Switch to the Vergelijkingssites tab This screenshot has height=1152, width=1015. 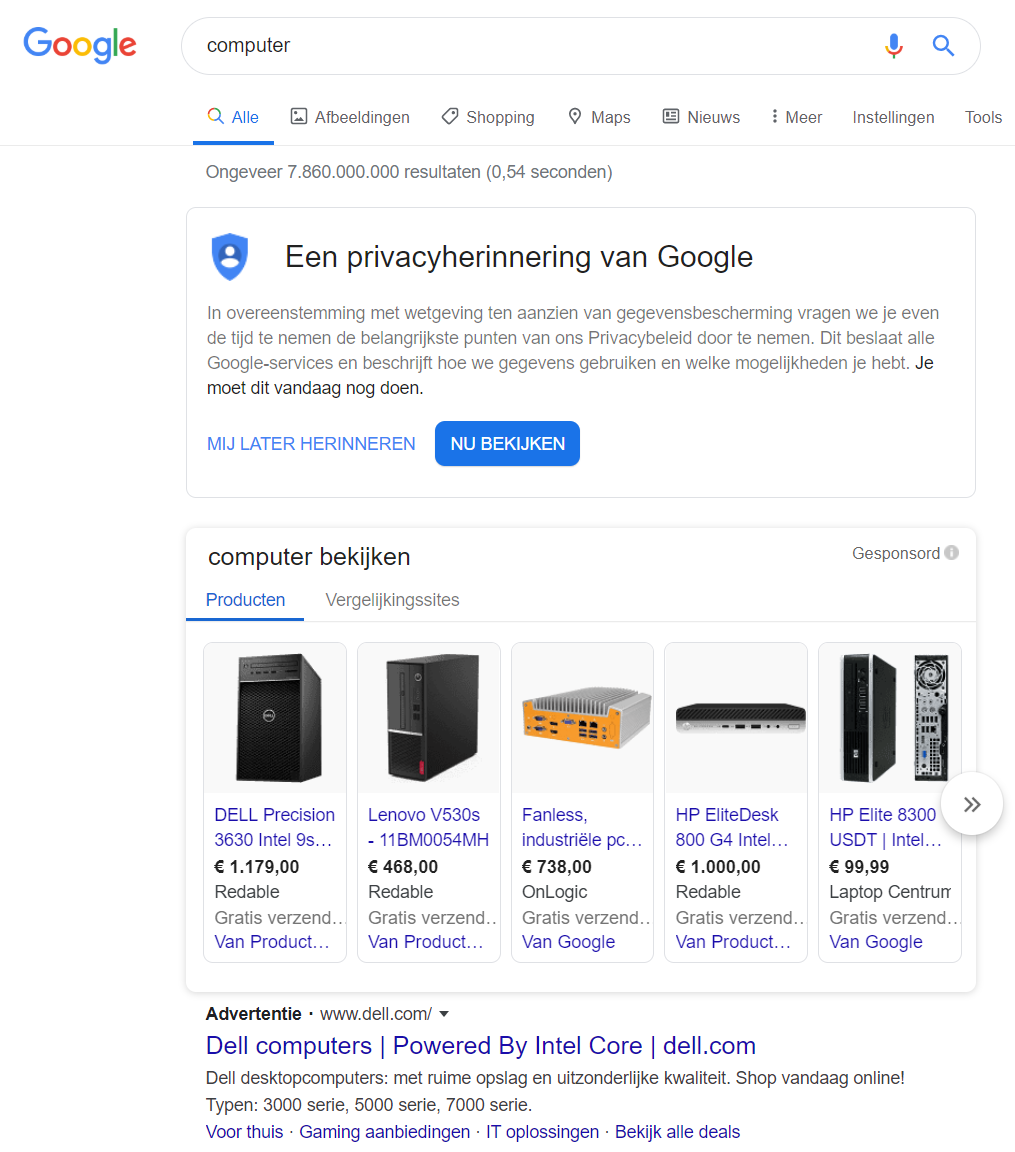click(392, 600)
